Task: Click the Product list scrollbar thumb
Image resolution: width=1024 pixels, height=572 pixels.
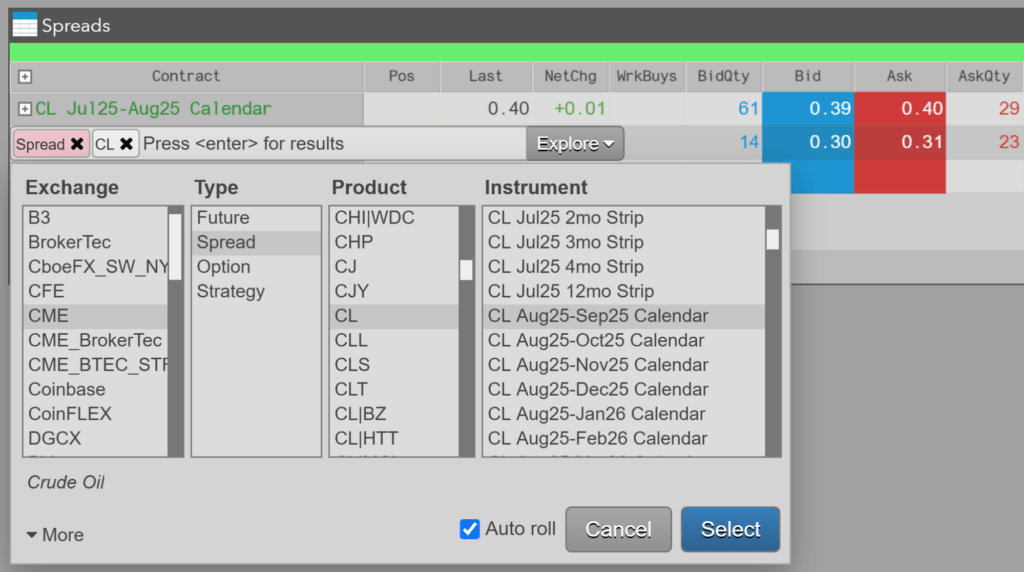Action: tap(466, 270)
